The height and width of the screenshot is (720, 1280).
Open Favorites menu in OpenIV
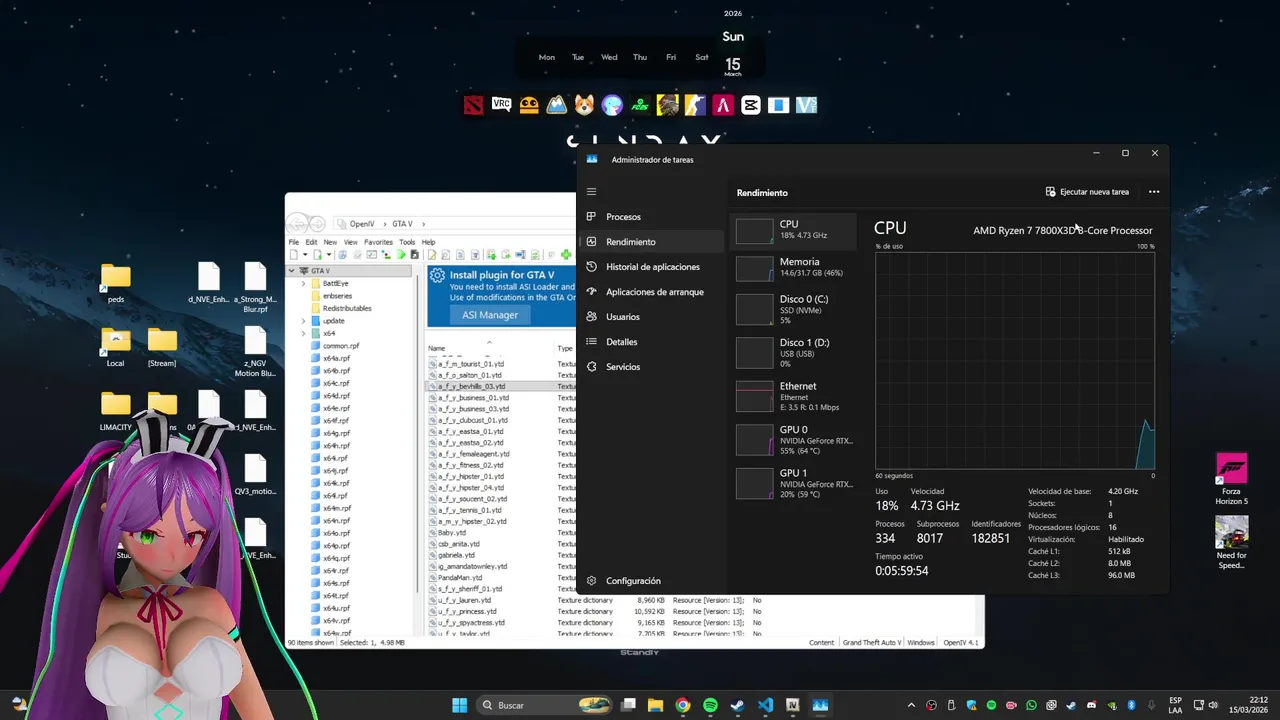pos(378,242)
